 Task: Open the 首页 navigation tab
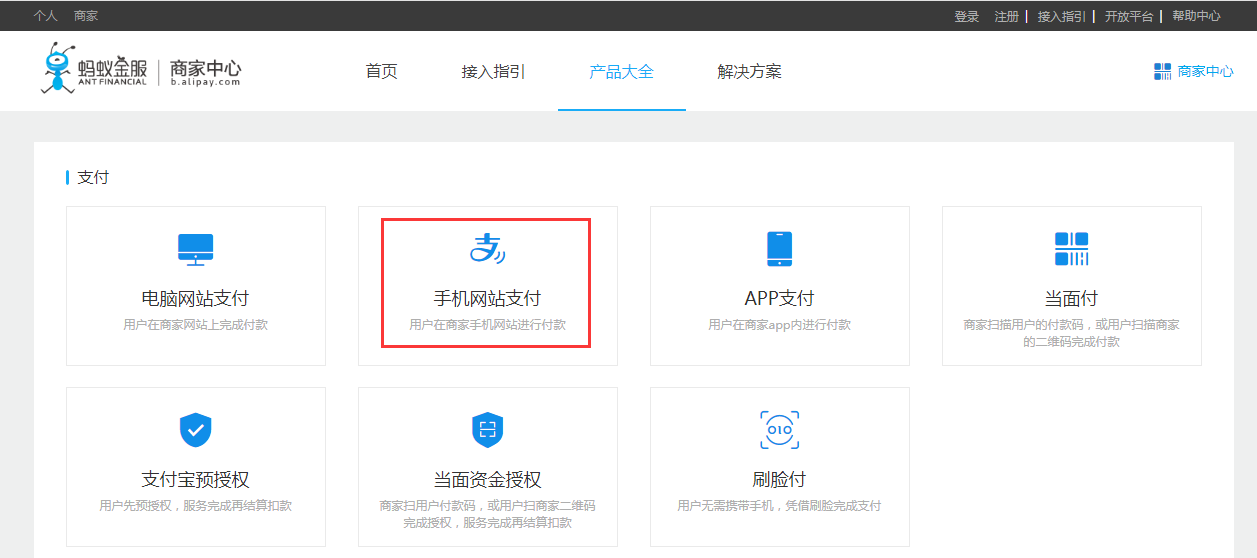pos(382,72)
